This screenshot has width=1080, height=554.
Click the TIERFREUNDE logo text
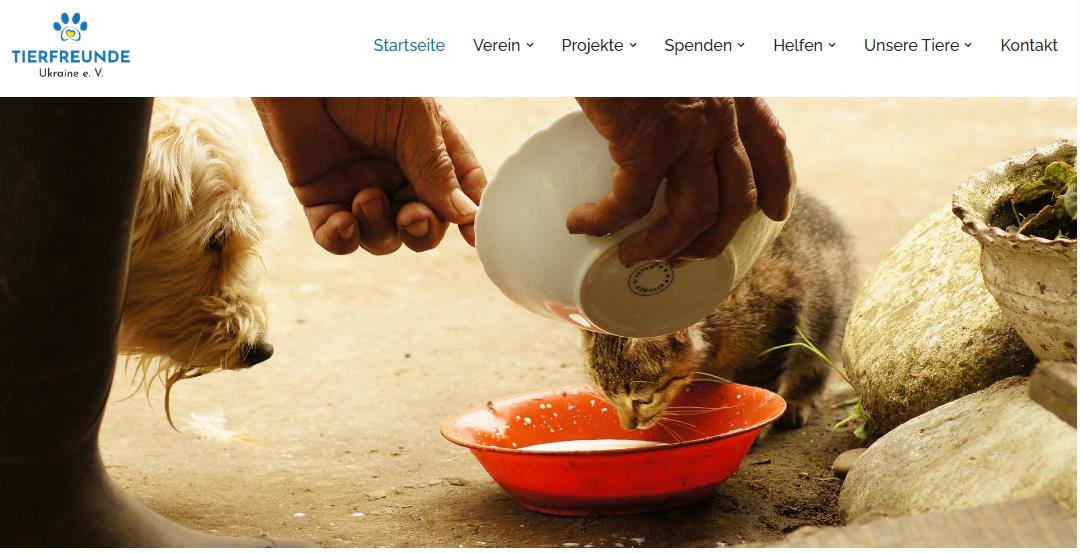click(x=71, y=56)
